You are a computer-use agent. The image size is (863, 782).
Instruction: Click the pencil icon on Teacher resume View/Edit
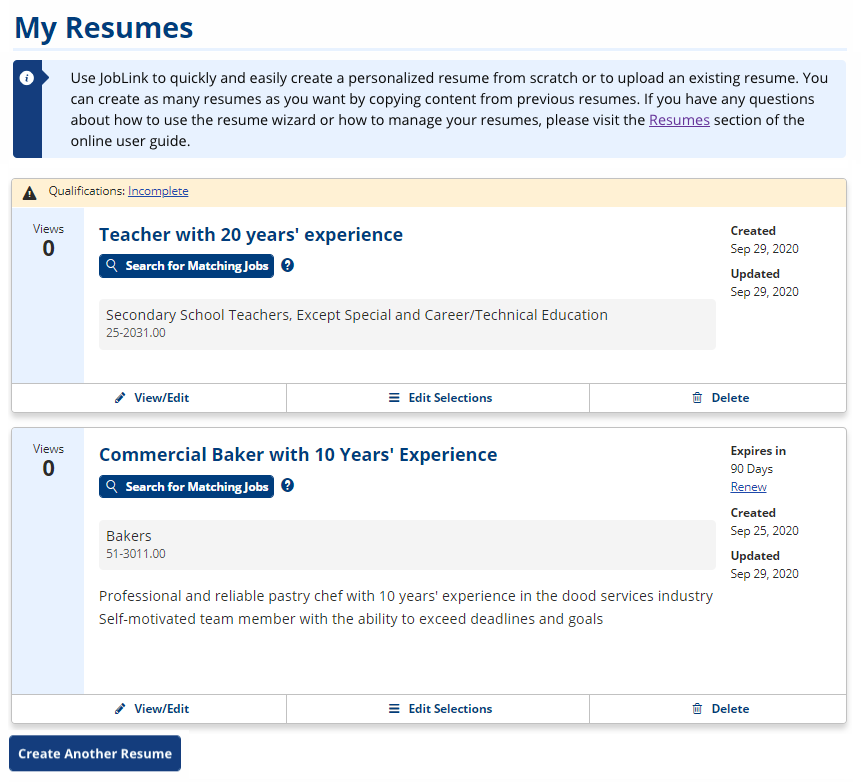click(119, 398)
